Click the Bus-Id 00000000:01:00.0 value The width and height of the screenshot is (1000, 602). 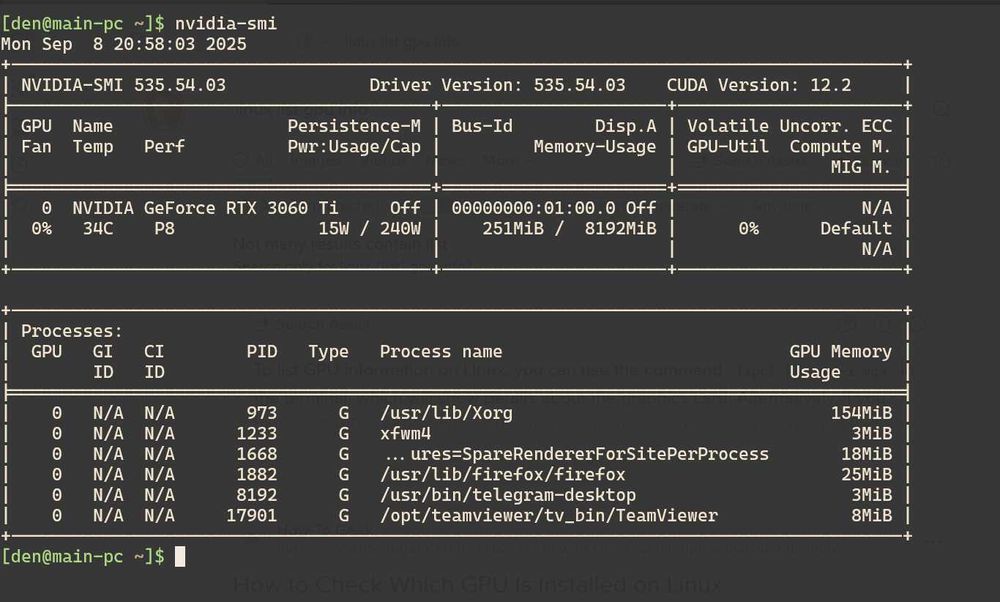(x=538, y=208)
